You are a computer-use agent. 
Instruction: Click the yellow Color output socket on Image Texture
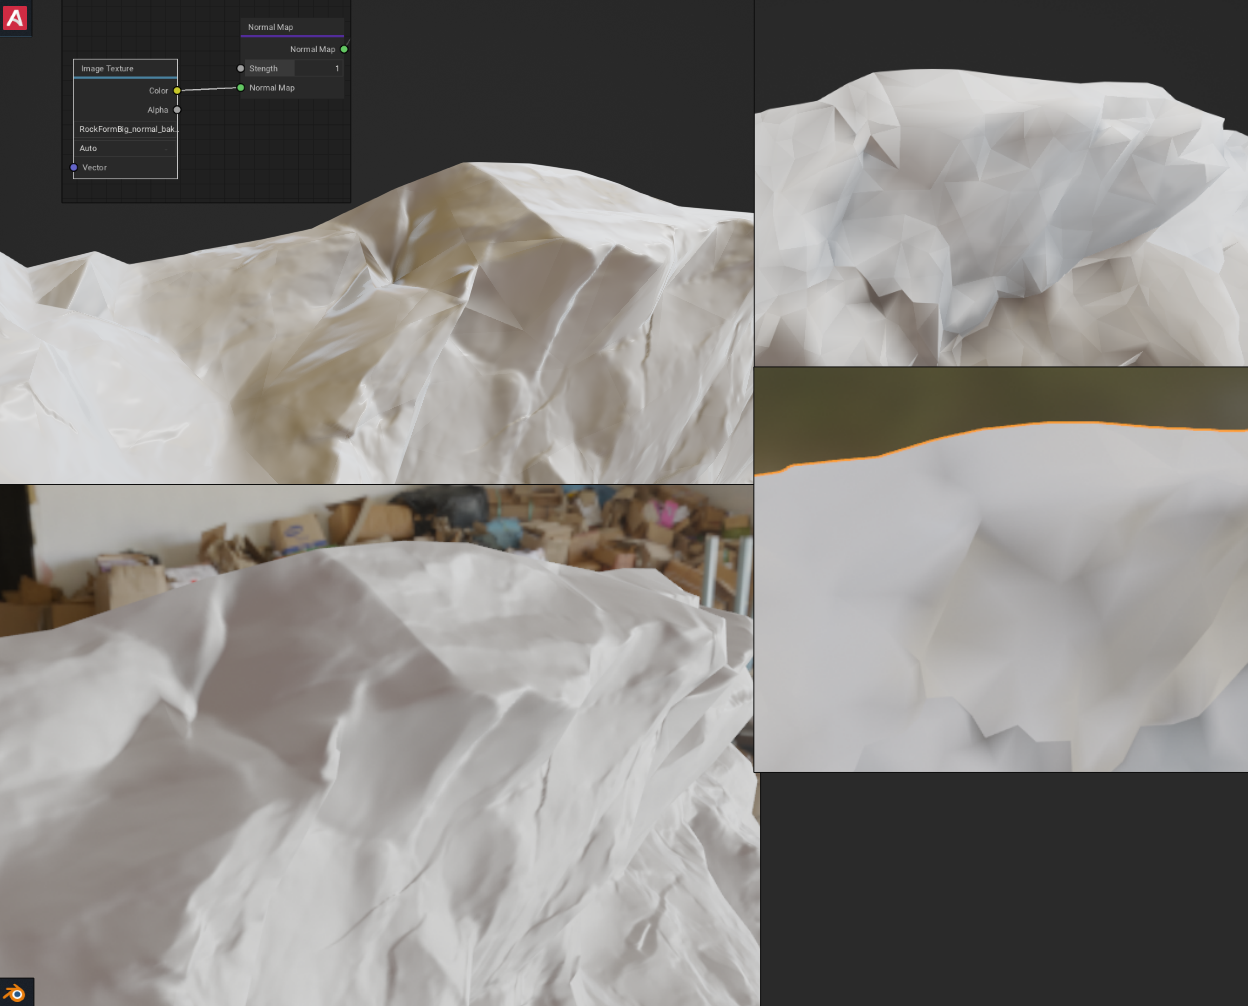[x=177, y=90]
